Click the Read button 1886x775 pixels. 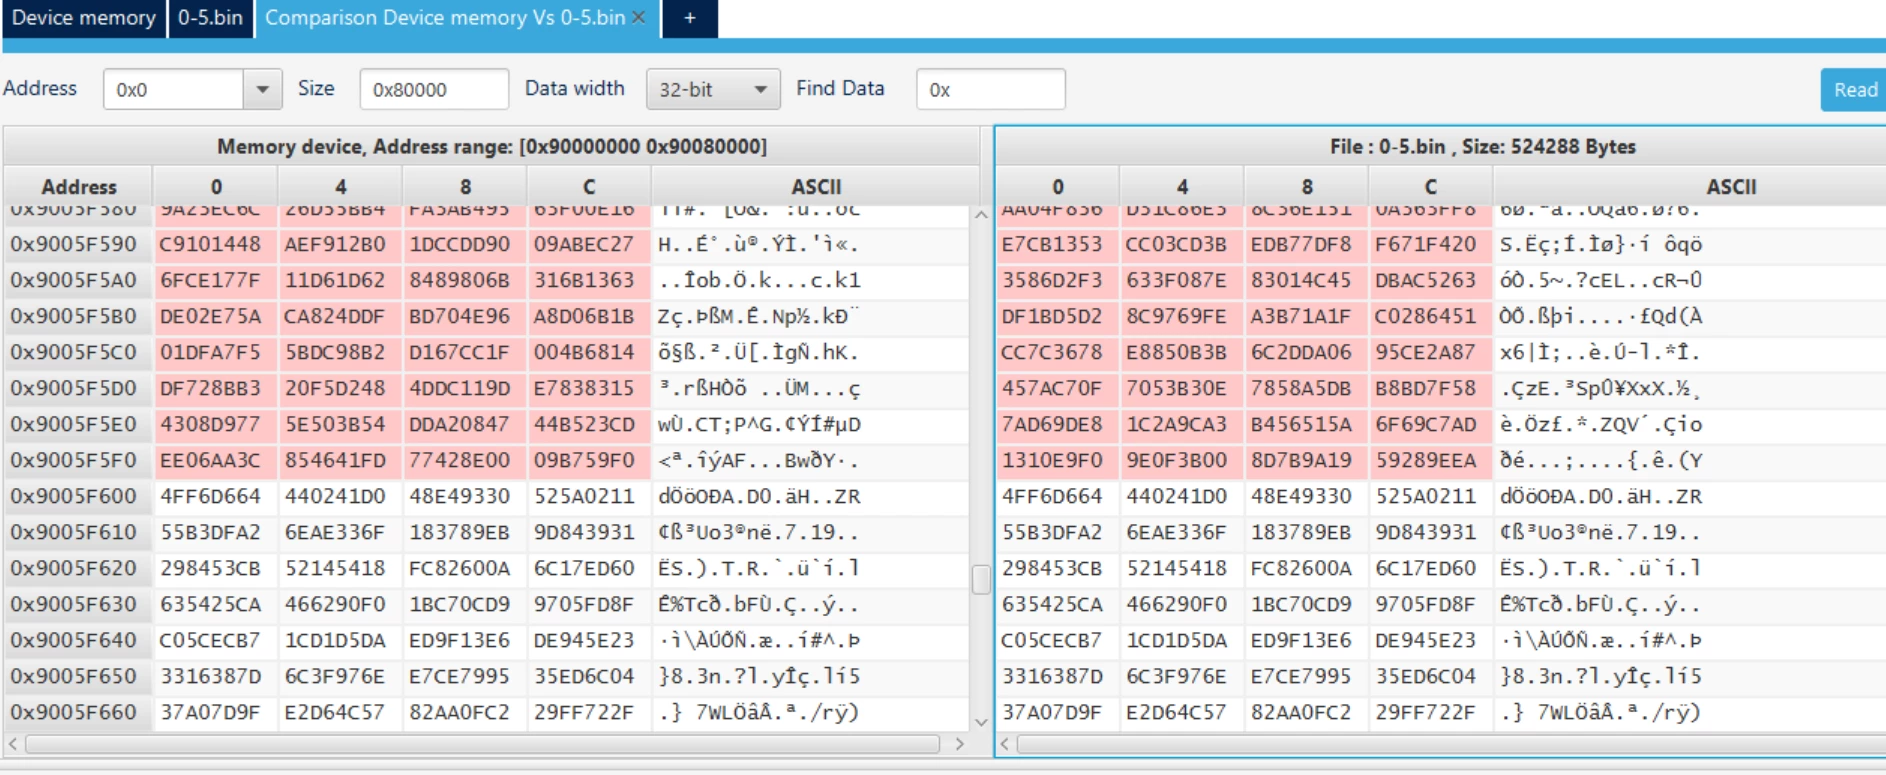click(x=1854, y=90)
